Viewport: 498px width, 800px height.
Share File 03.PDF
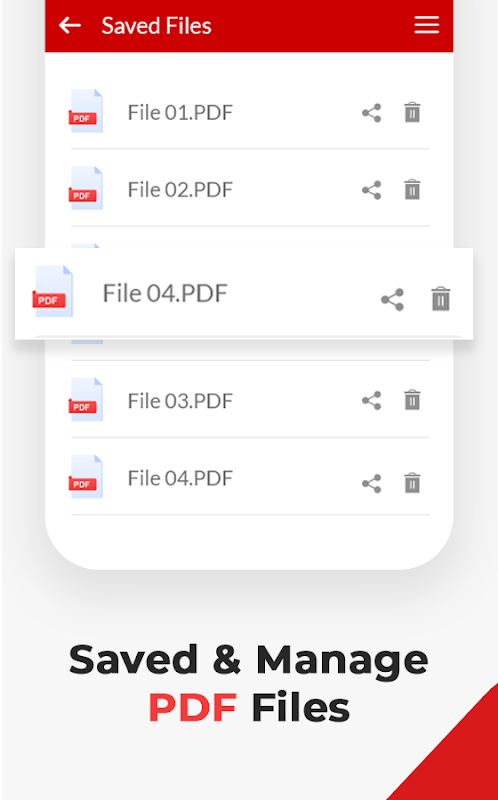pyautogui.click(x=371, y=401)
